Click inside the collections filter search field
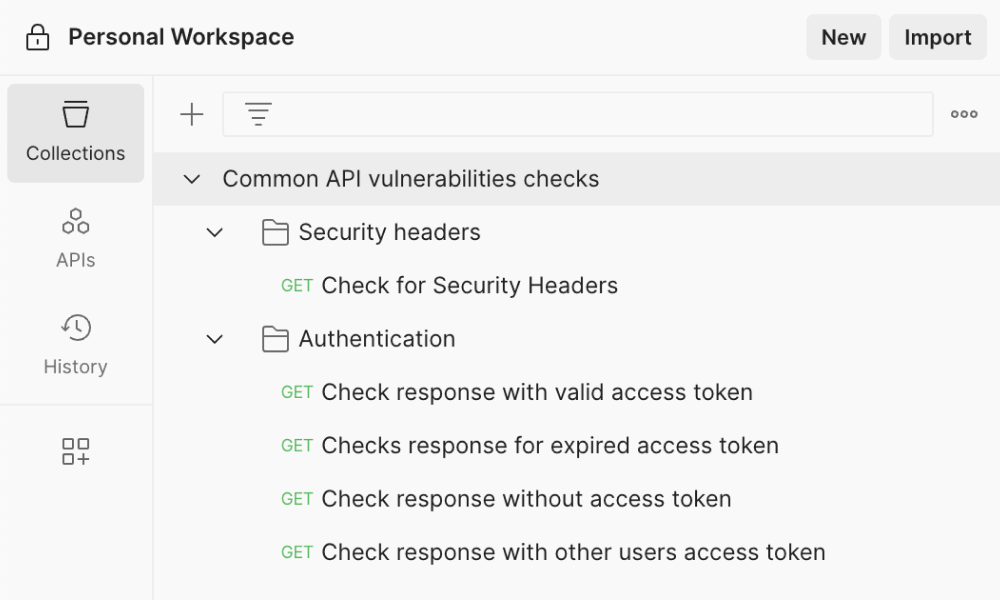Image resolution: width=1000 pixels, height=600 pixels. click(x=600, y=115)
